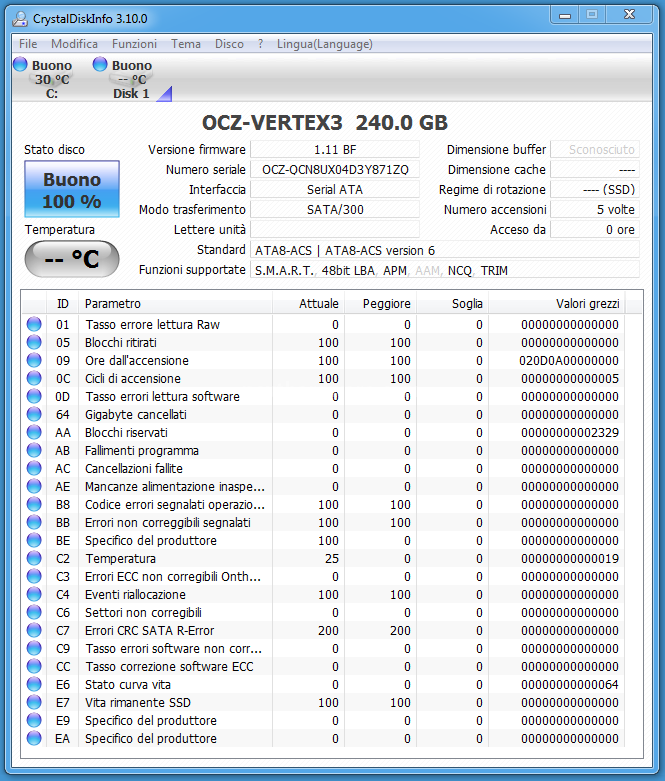
Task: Click status icon for the C2 Temperatura row
Action: point(34,558)
